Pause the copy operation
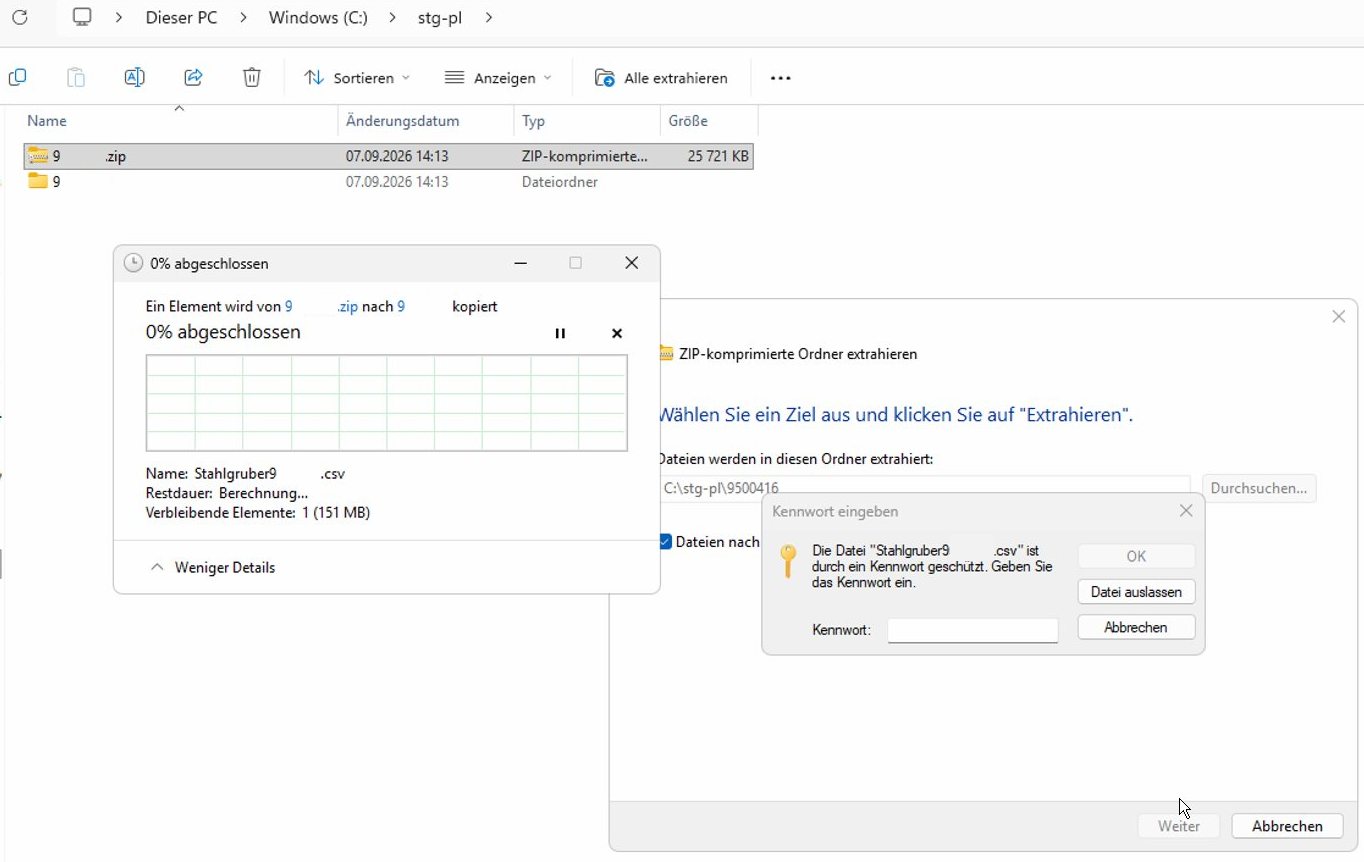1364x862 pixels. (x=560, y=333)
